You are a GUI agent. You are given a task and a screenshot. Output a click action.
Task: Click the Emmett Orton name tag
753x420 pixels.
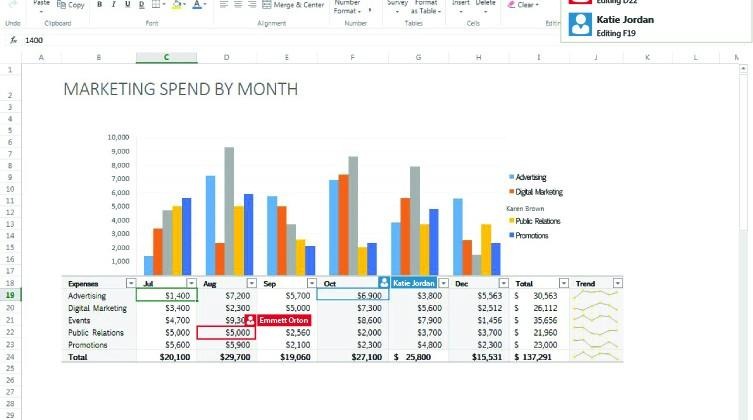coord(284,320)
